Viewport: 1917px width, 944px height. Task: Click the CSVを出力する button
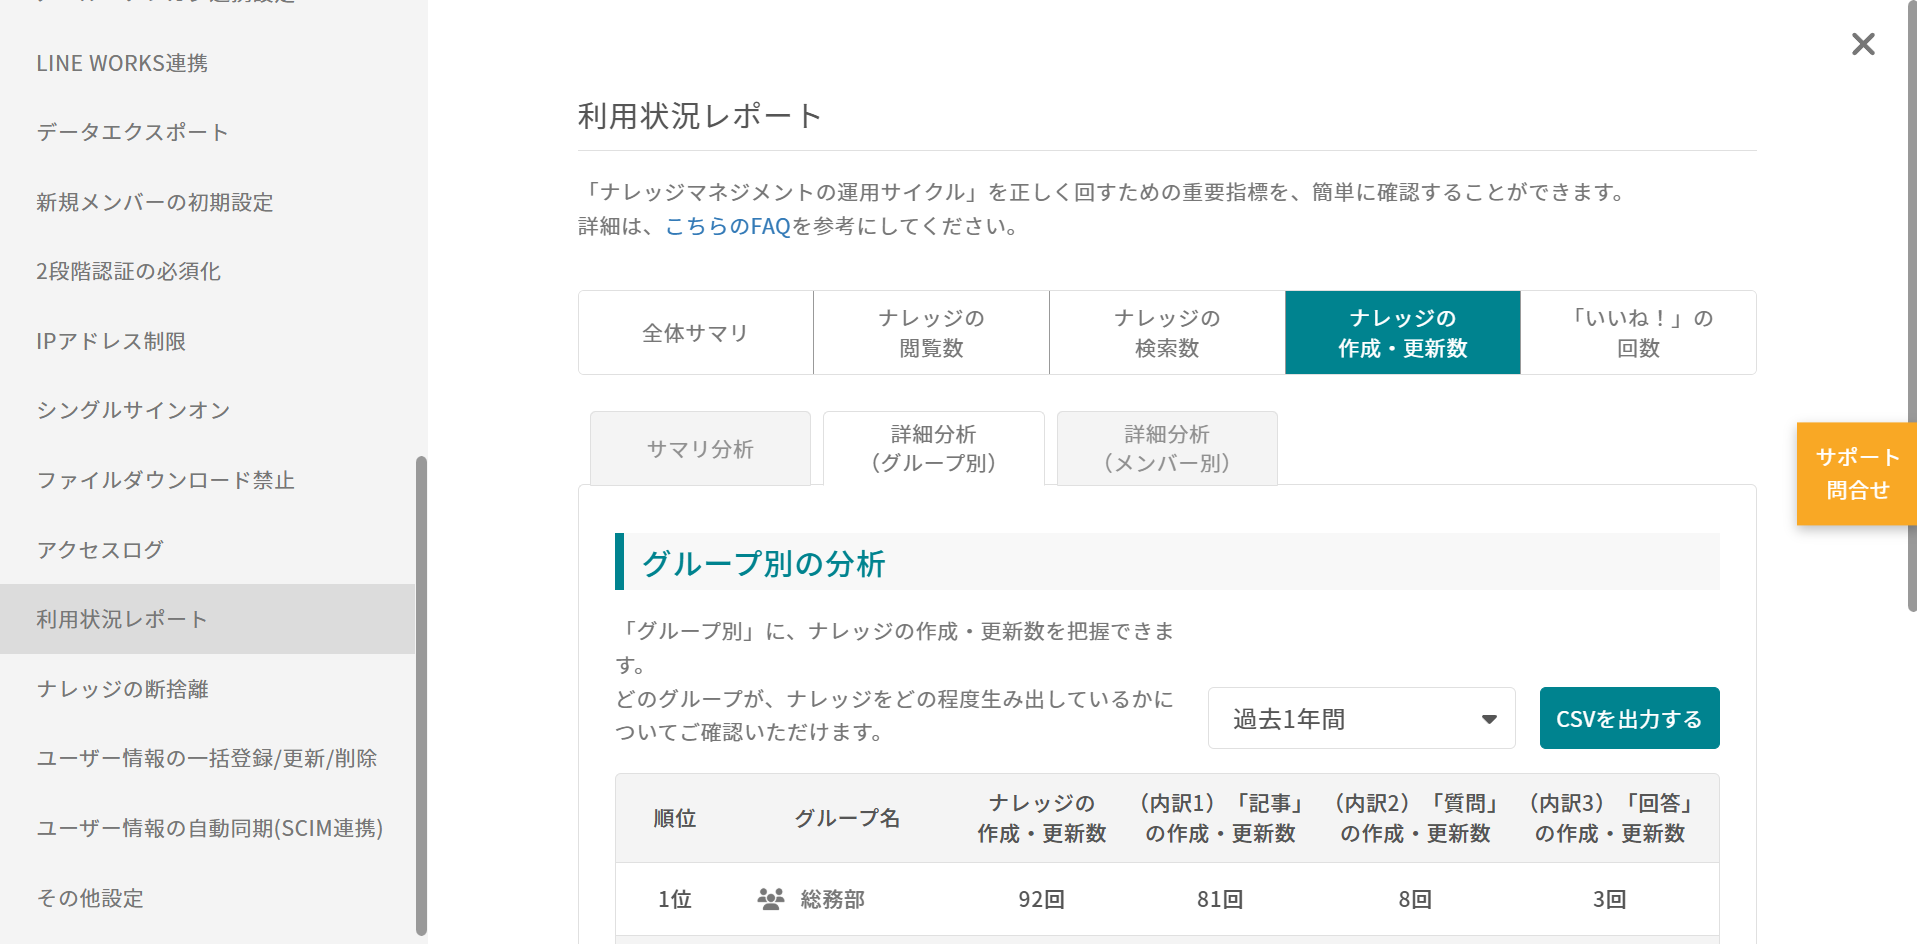[x=1628, y=718]
